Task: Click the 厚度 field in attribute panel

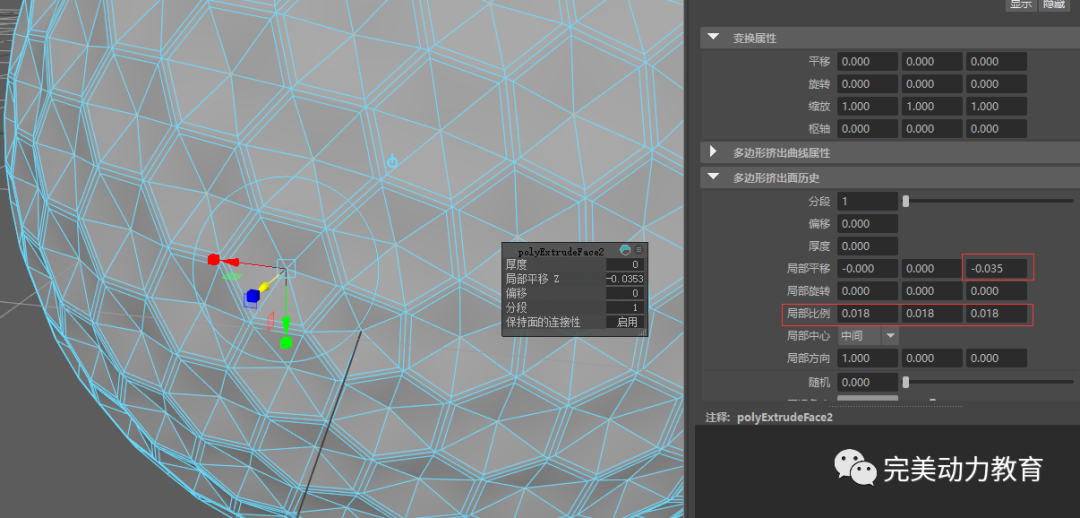Action: [x=868, y=246]
